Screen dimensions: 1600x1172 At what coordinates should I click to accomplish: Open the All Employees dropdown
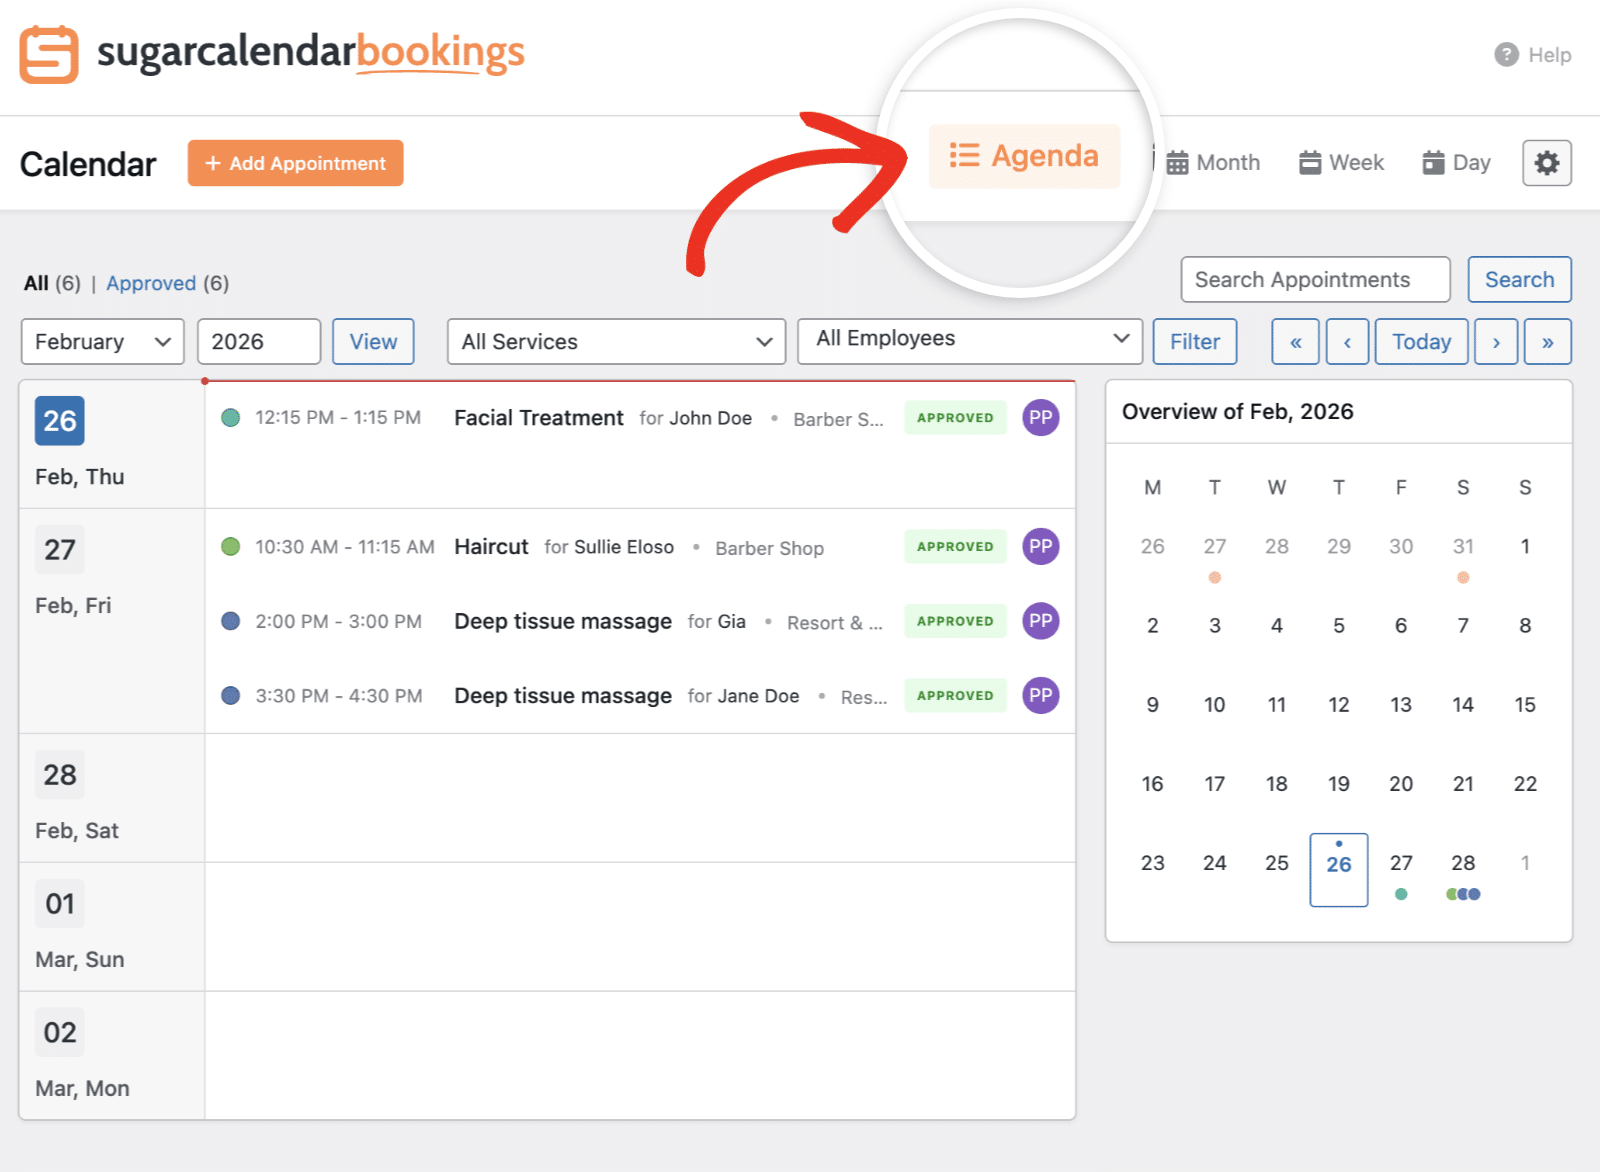969,340
